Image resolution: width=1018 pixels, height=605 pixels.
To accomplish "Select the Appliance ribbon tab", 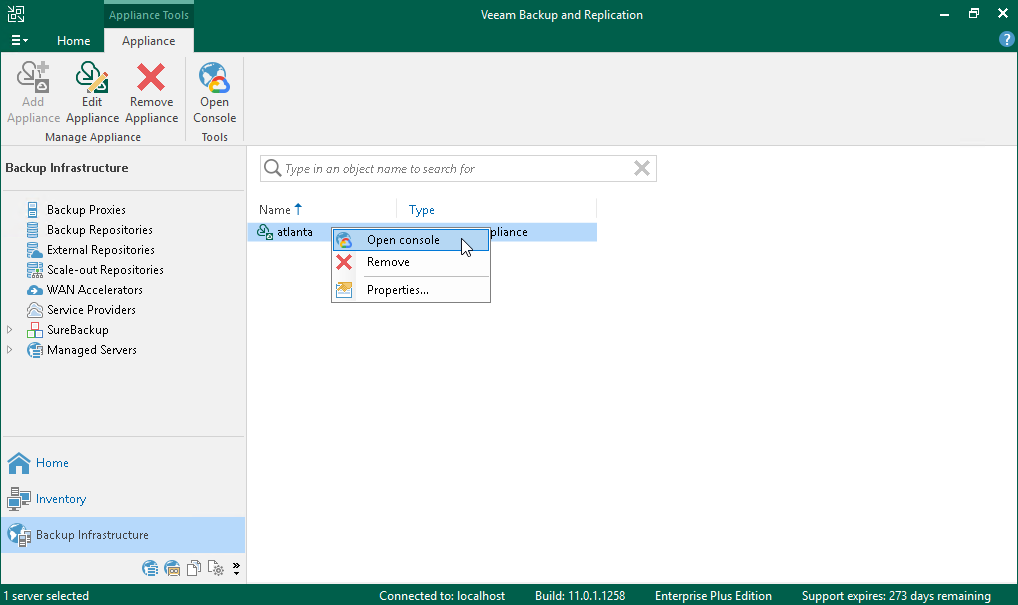I will tap(149, 40).
